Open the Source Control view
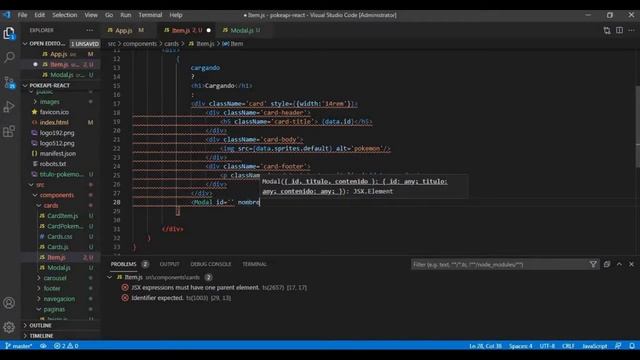Viewport: 640px width, 360px height. pyautogui.click(x=9, y=82)
